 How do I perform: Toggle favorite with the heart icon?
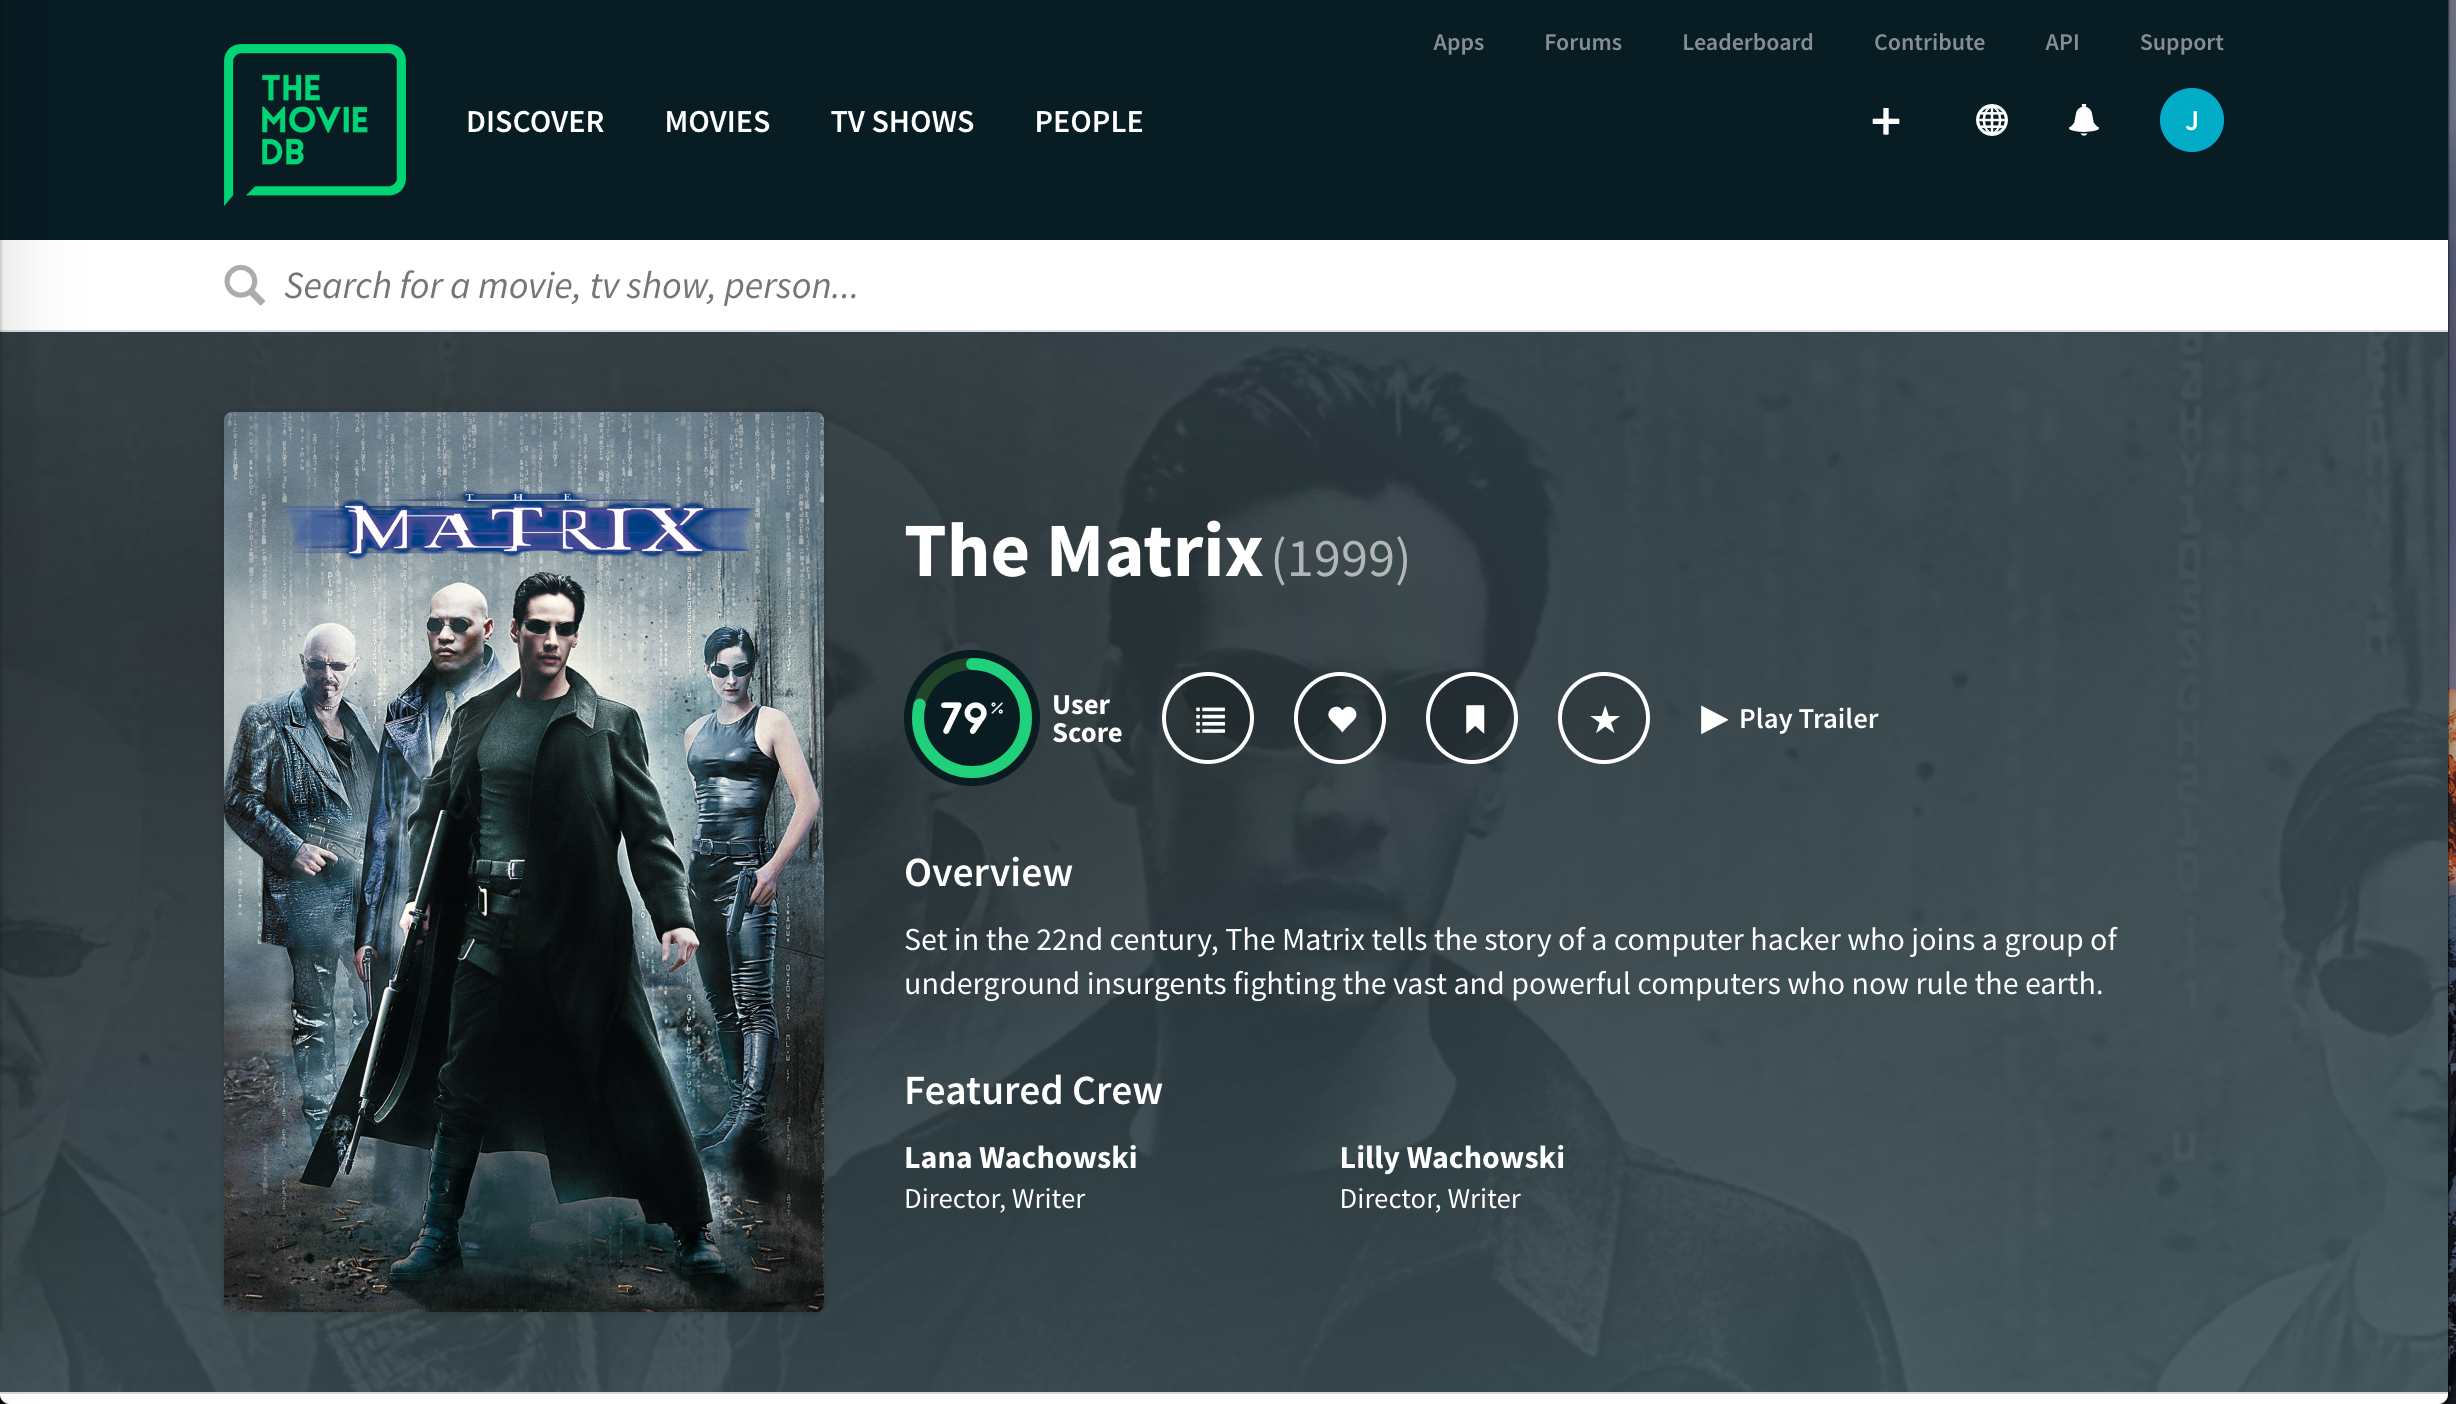1340,718
